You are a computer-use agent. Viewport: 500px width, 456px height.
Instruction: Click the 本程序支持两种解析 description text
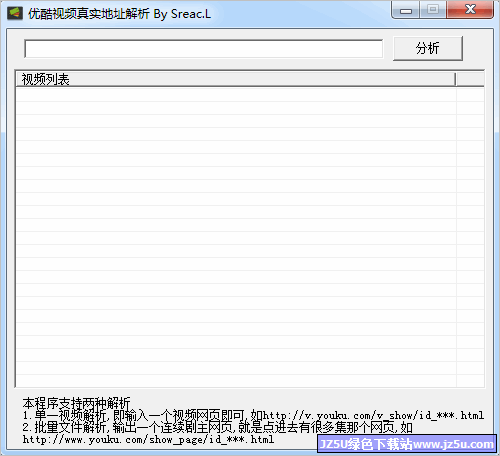[76, 403]
